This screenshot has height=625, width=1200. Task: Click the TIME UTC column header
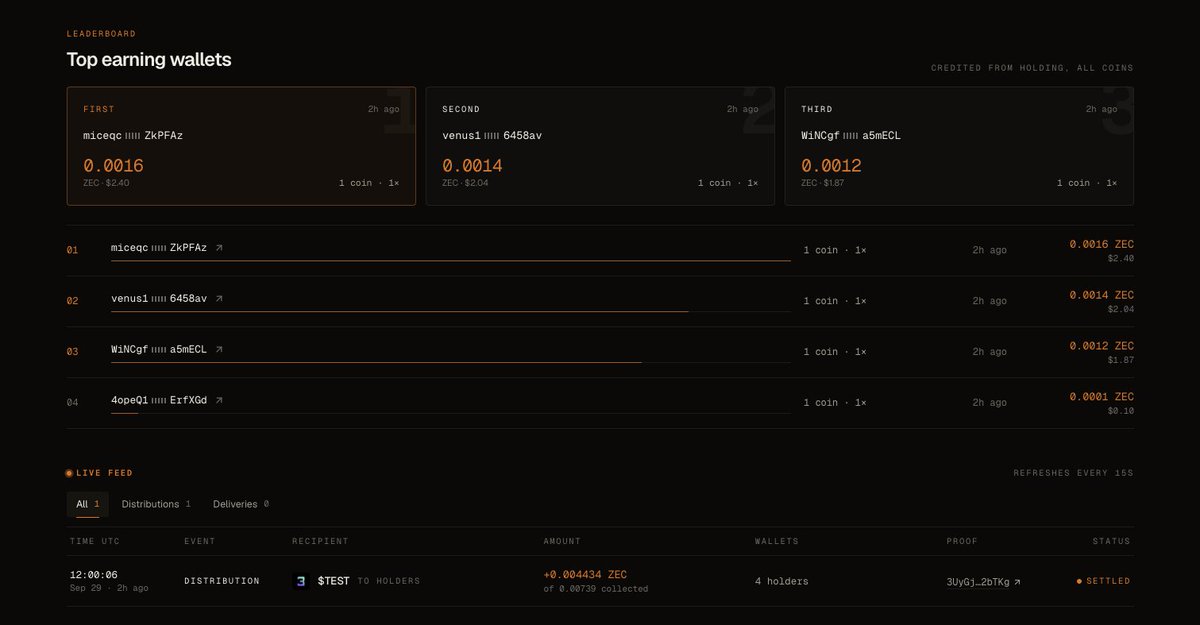click(95, 541)
